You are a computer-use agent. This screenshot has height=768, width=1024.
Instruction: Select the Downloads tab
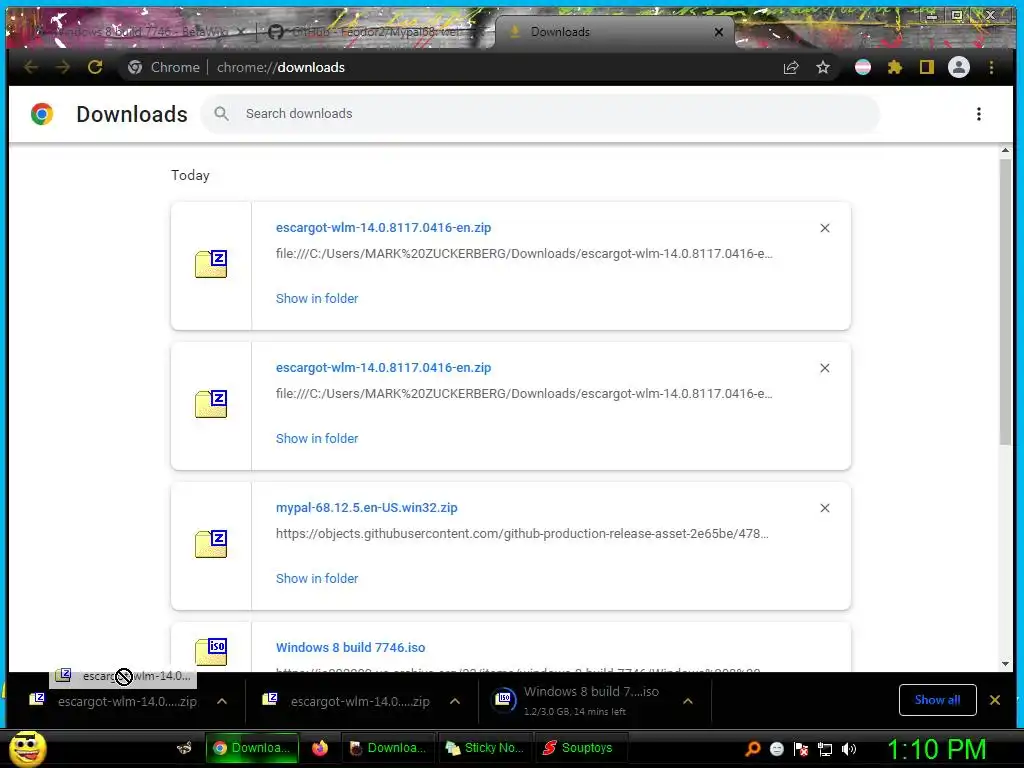(x=614, y=31)
